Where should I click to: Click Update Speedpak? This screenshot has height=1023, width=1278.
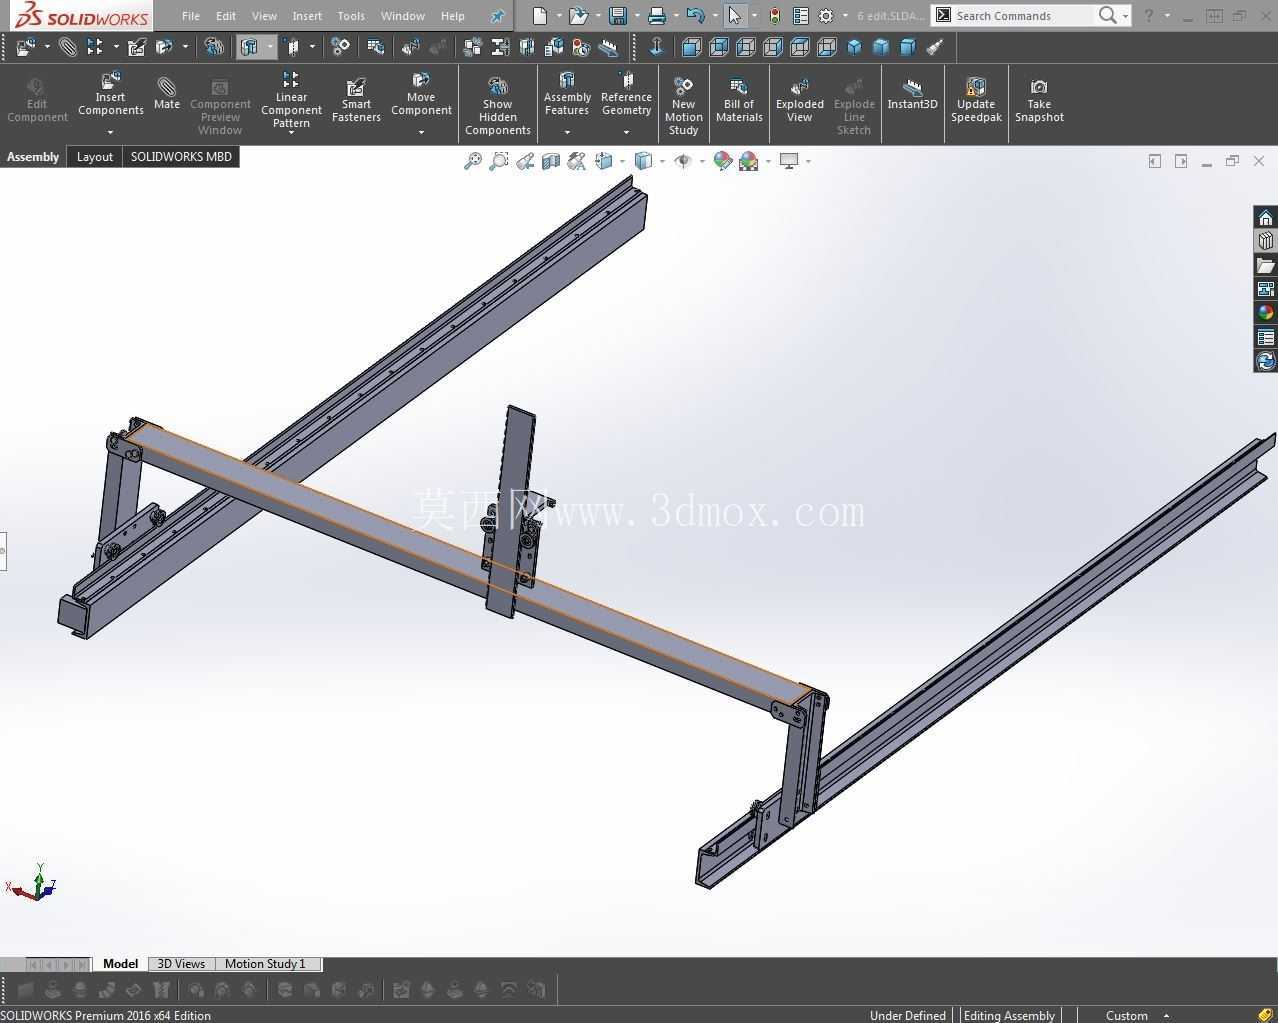point(976,100)
